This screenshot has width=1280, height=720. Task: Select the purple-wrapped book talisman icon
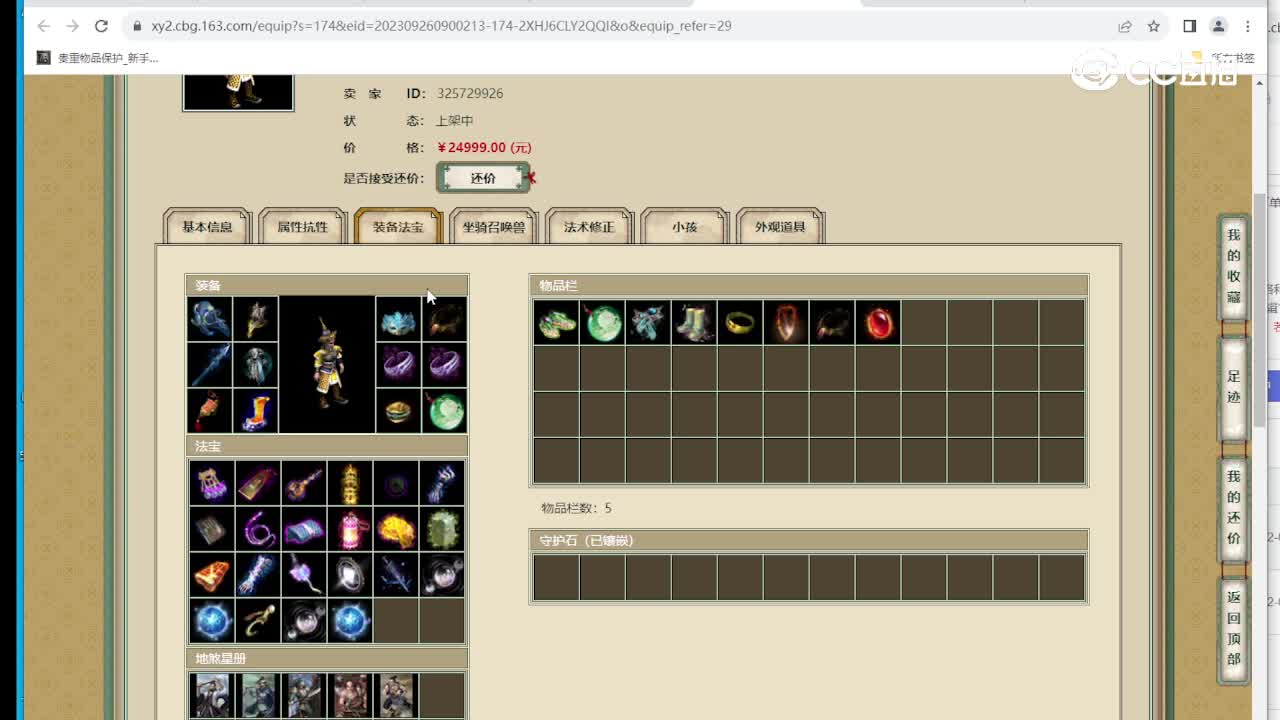304,529
